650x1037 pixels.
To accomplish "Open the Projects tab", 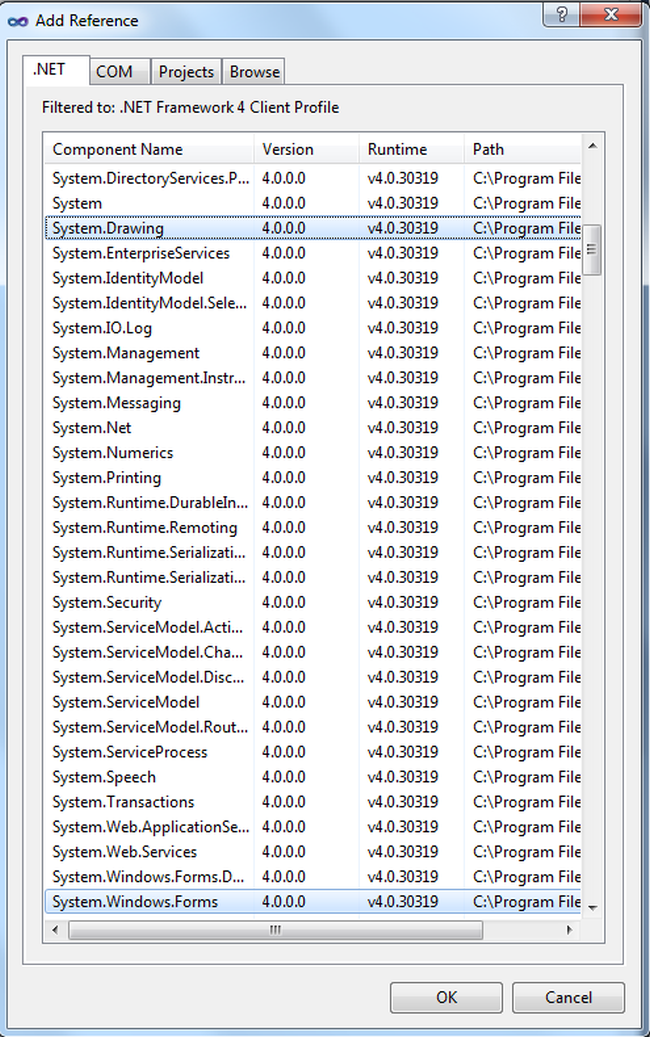I will tap(186, 72).
